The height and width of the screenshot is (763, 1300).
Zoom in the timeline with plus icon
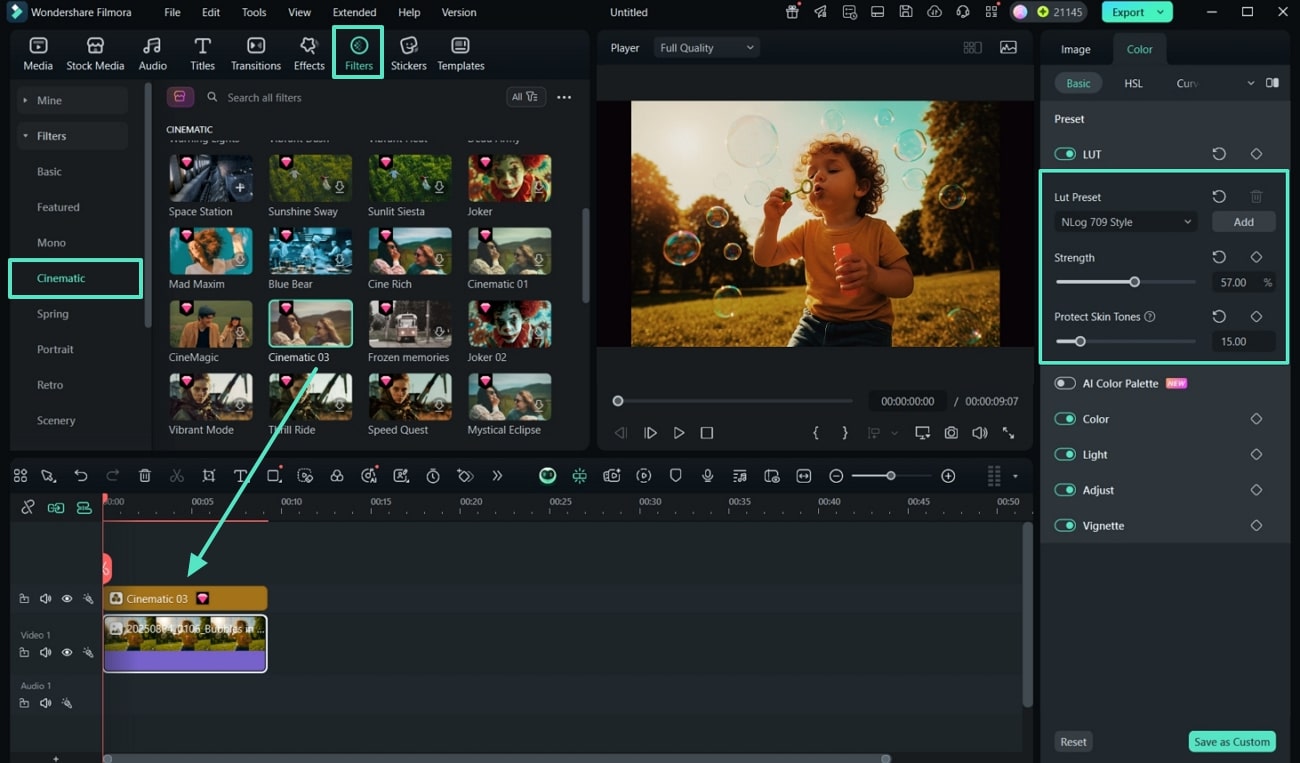coord(948,476)
